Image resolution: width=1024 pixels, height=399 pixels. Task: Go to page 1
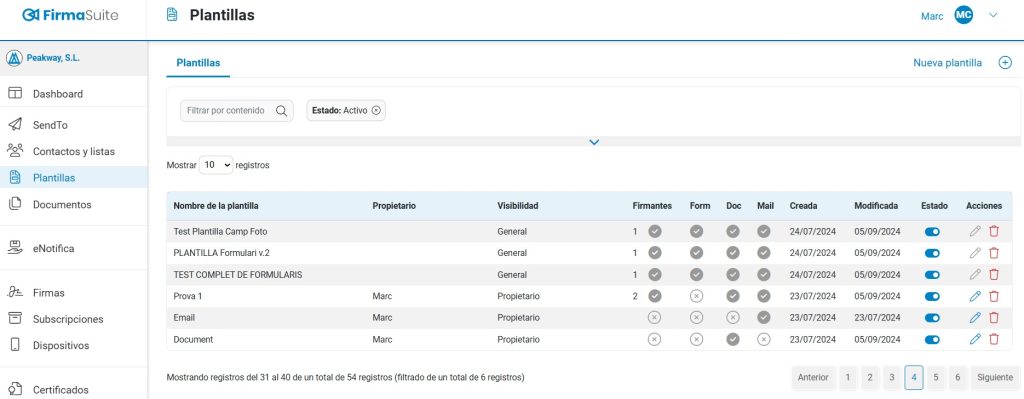(848, 377)
